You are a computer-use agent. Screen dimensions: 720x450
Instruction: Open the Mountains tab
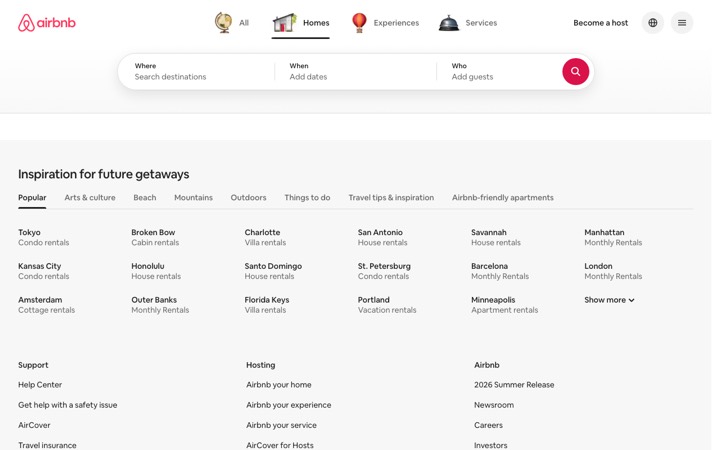pyautogui.click(x=193, y=197)
